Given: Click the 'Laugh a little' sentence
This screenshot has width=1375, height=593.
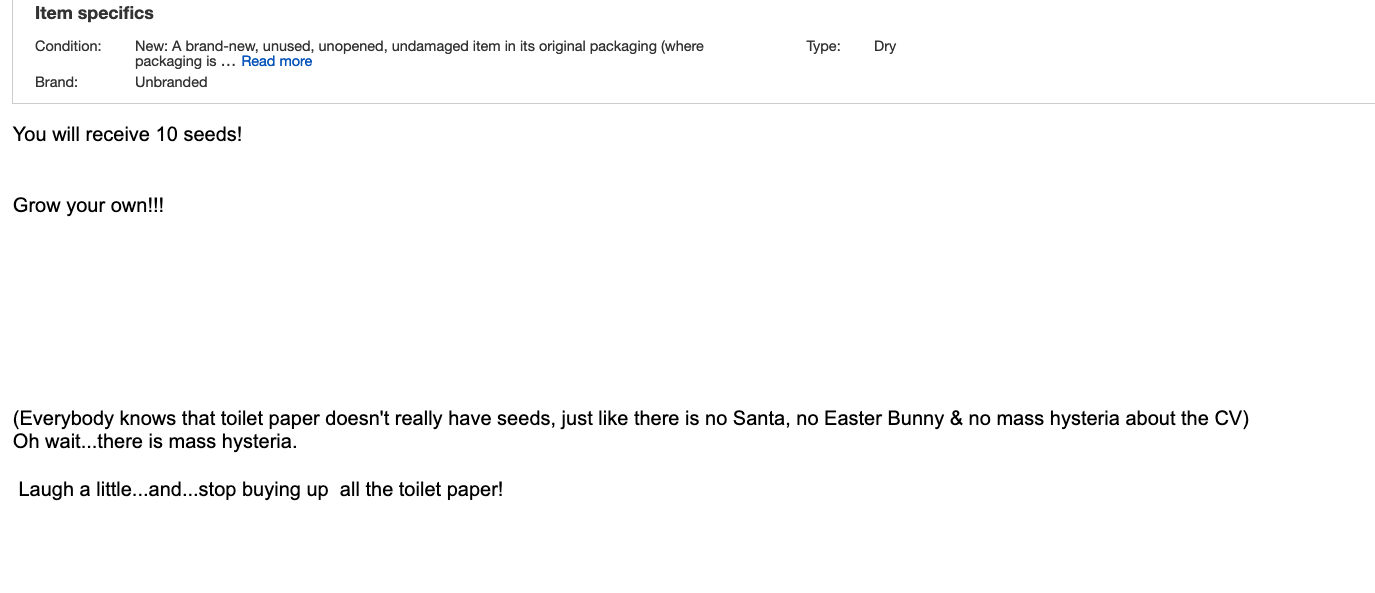Looking at the screenshot, I should coord(260,489).
